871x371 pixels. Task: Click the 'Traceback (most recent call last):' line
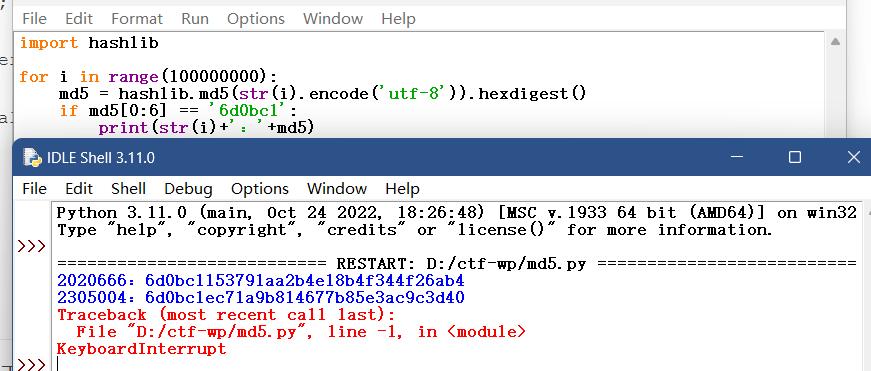tap(226, 315)
